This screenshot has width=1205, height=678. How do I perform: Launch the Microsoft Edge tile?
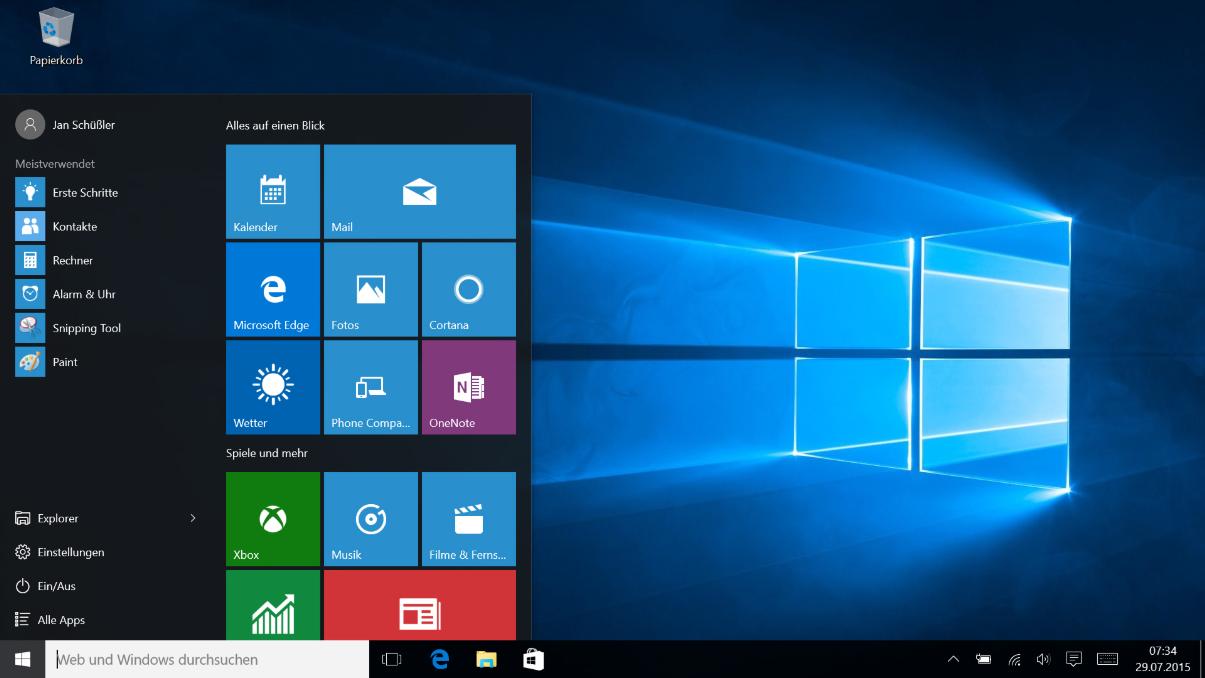(x=273, y=290)
